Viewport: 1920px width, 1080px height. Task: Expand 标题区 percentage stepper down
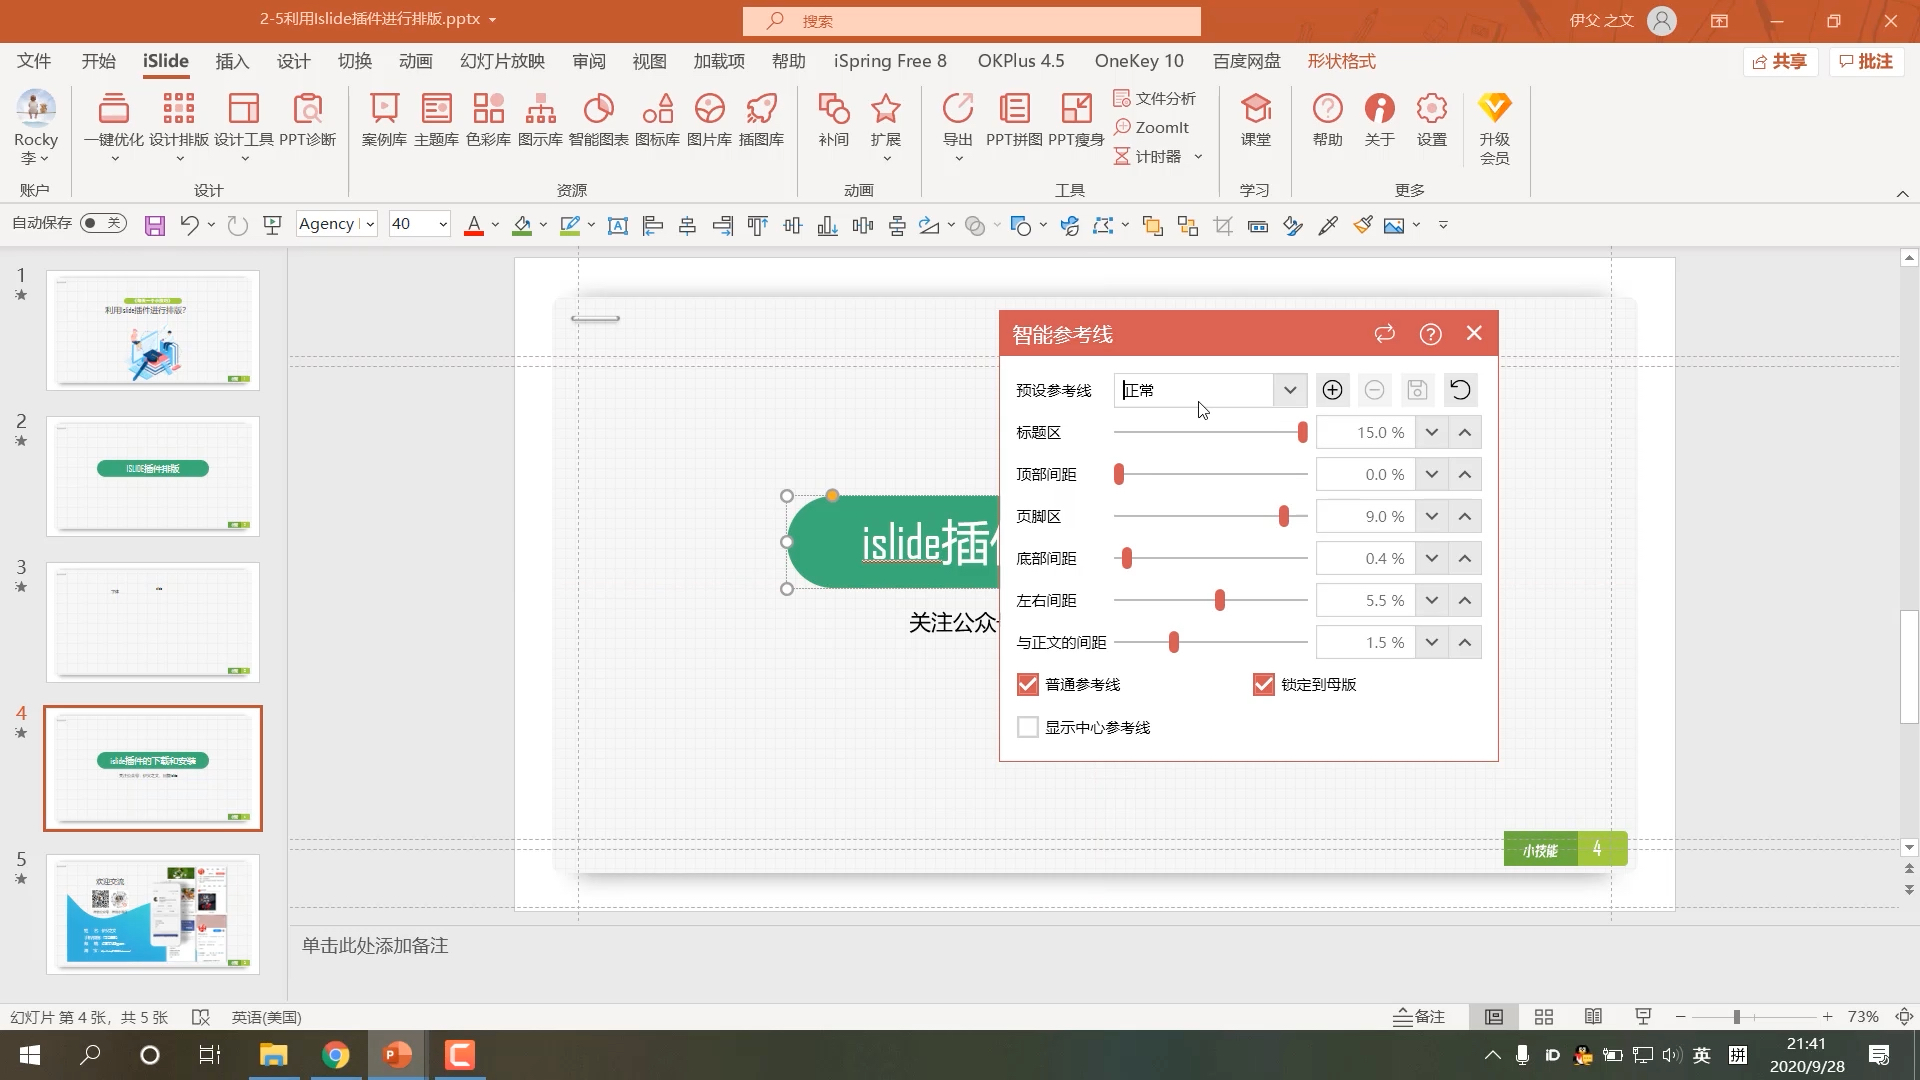coord(1432,431)
